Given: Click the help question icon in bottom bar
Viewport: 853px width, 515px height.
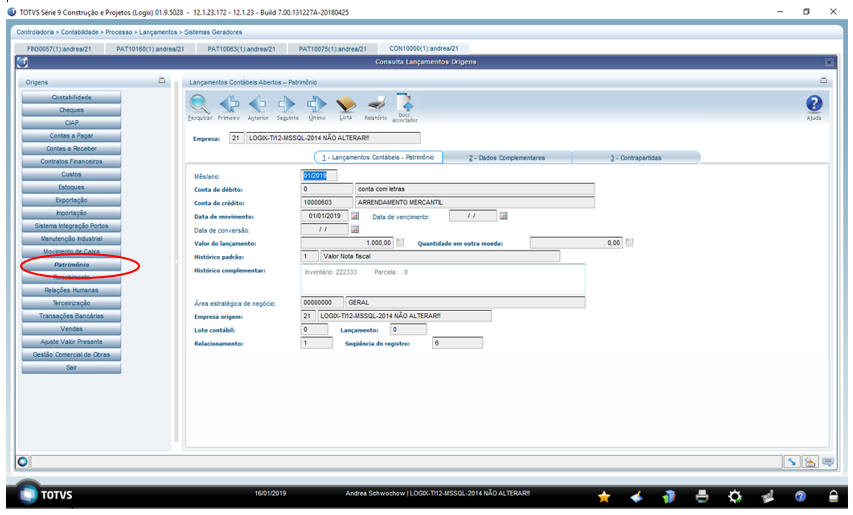Looking at the screenshot, I should [x=800, y=496].
